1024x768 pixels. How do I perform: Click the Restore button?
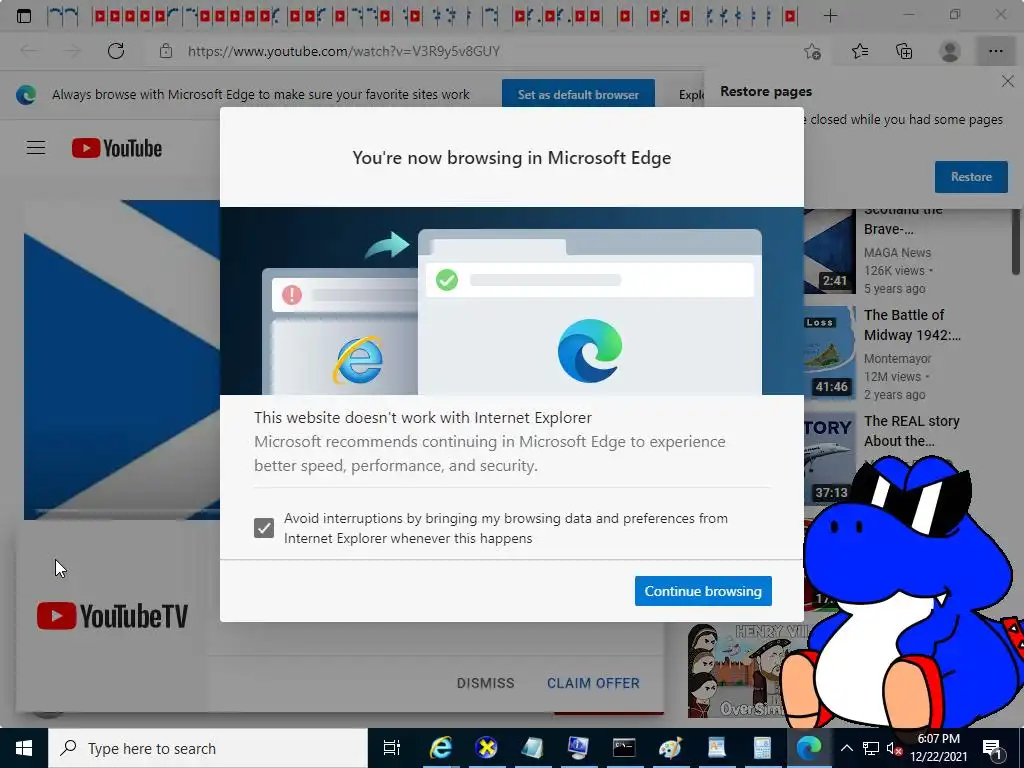click(x=971, y=177)
